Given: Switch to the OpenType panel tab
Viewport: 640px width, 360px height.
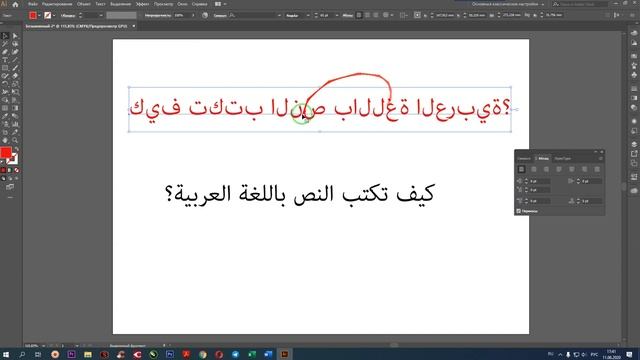Looking at the screenshot, I should (x=562, y=158).
